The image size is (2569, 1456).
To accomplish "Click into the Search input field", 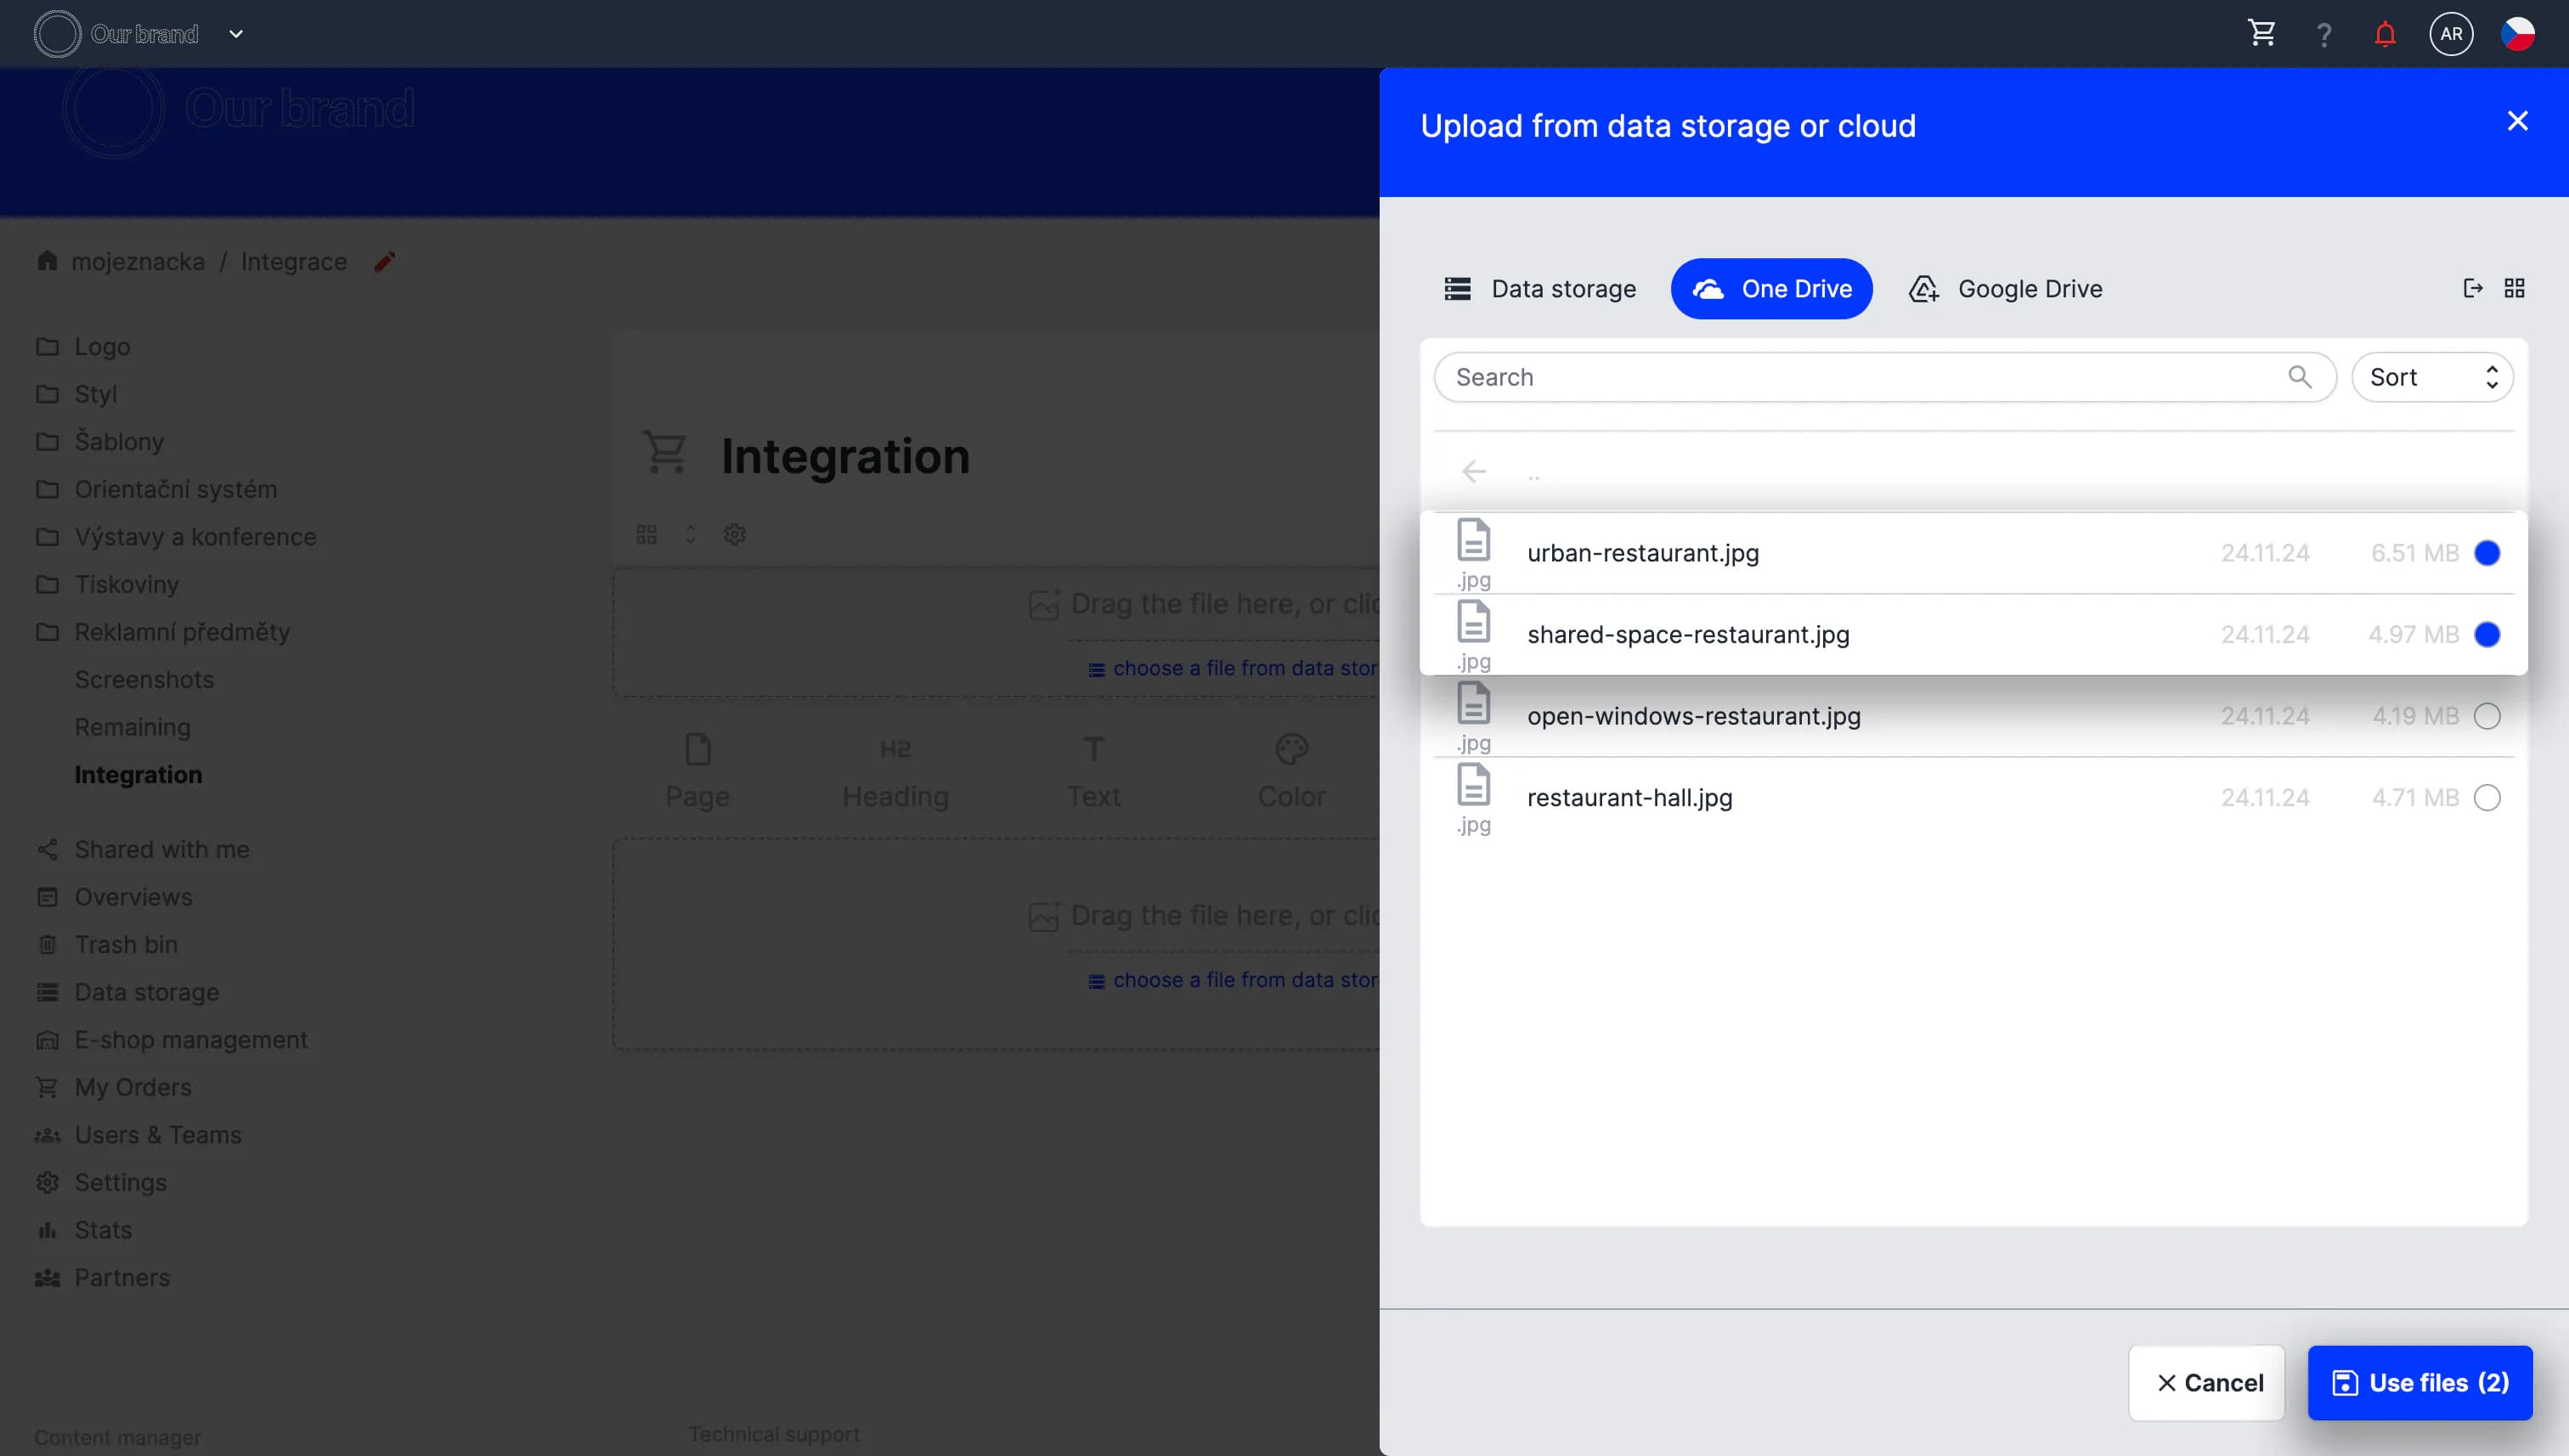I will (x=1860, y=377).
